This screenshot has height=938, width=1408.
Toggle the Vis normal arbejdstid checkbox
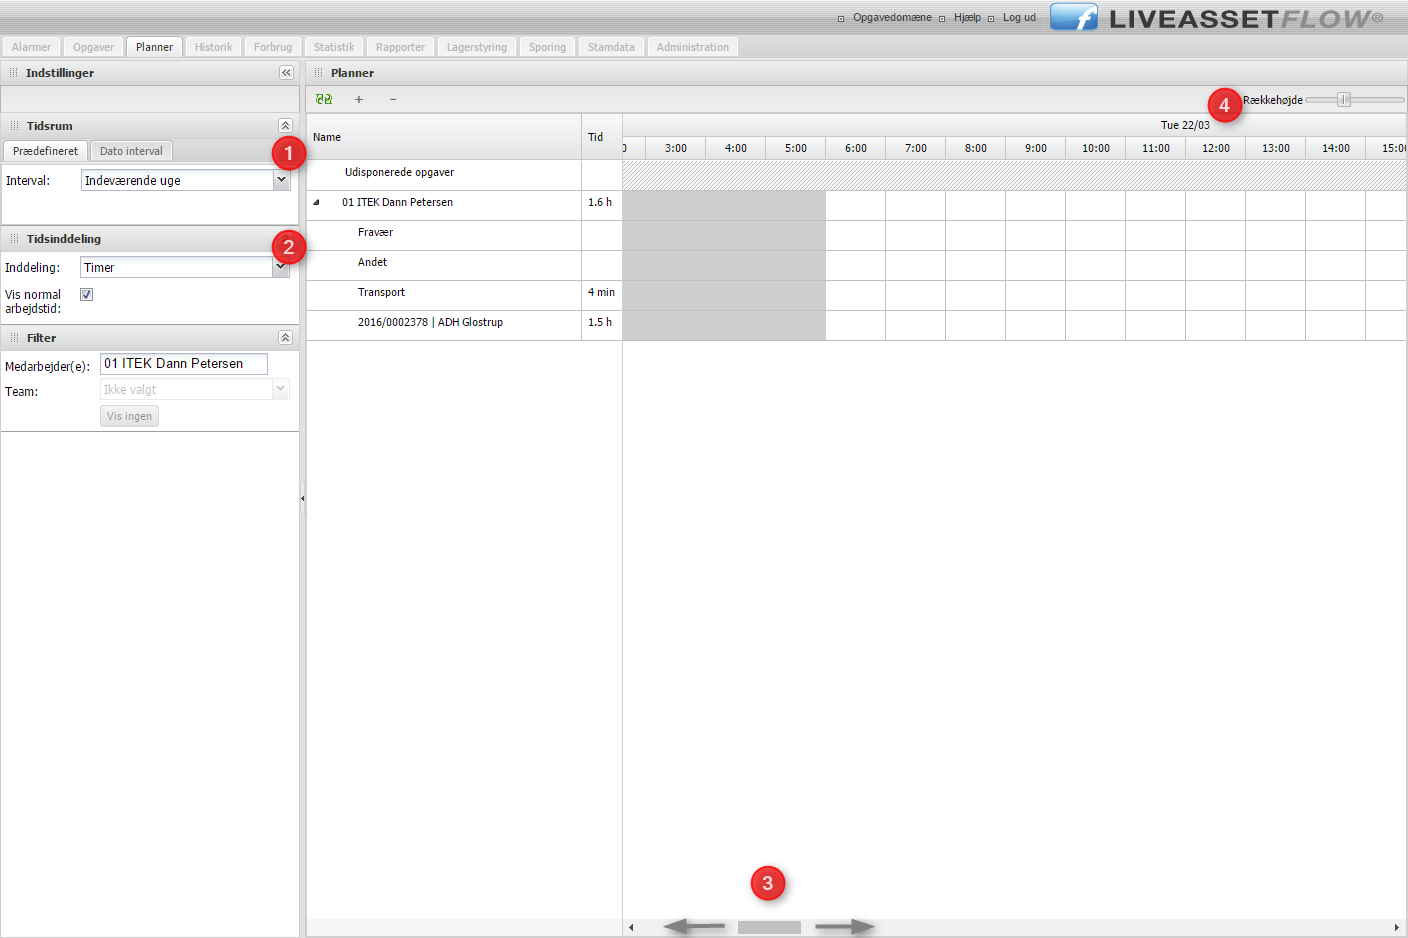point(87,295)
